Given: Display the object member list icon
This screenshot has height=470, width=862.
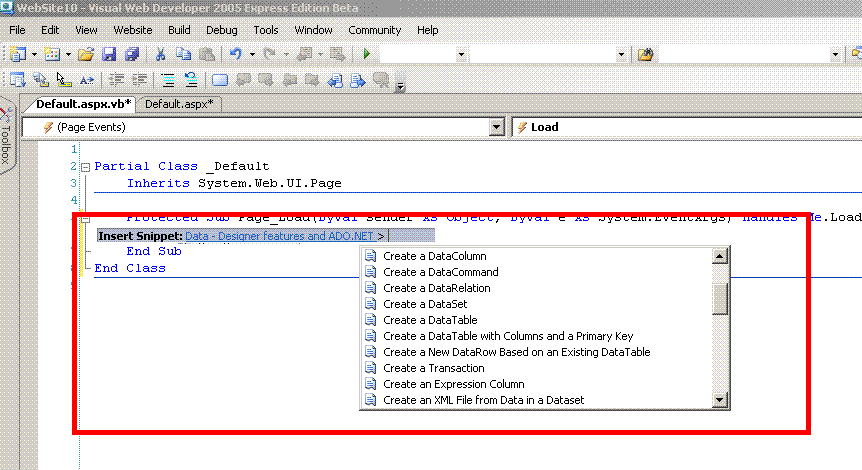Looking at the screenshot, I should (x=18, y=80).
